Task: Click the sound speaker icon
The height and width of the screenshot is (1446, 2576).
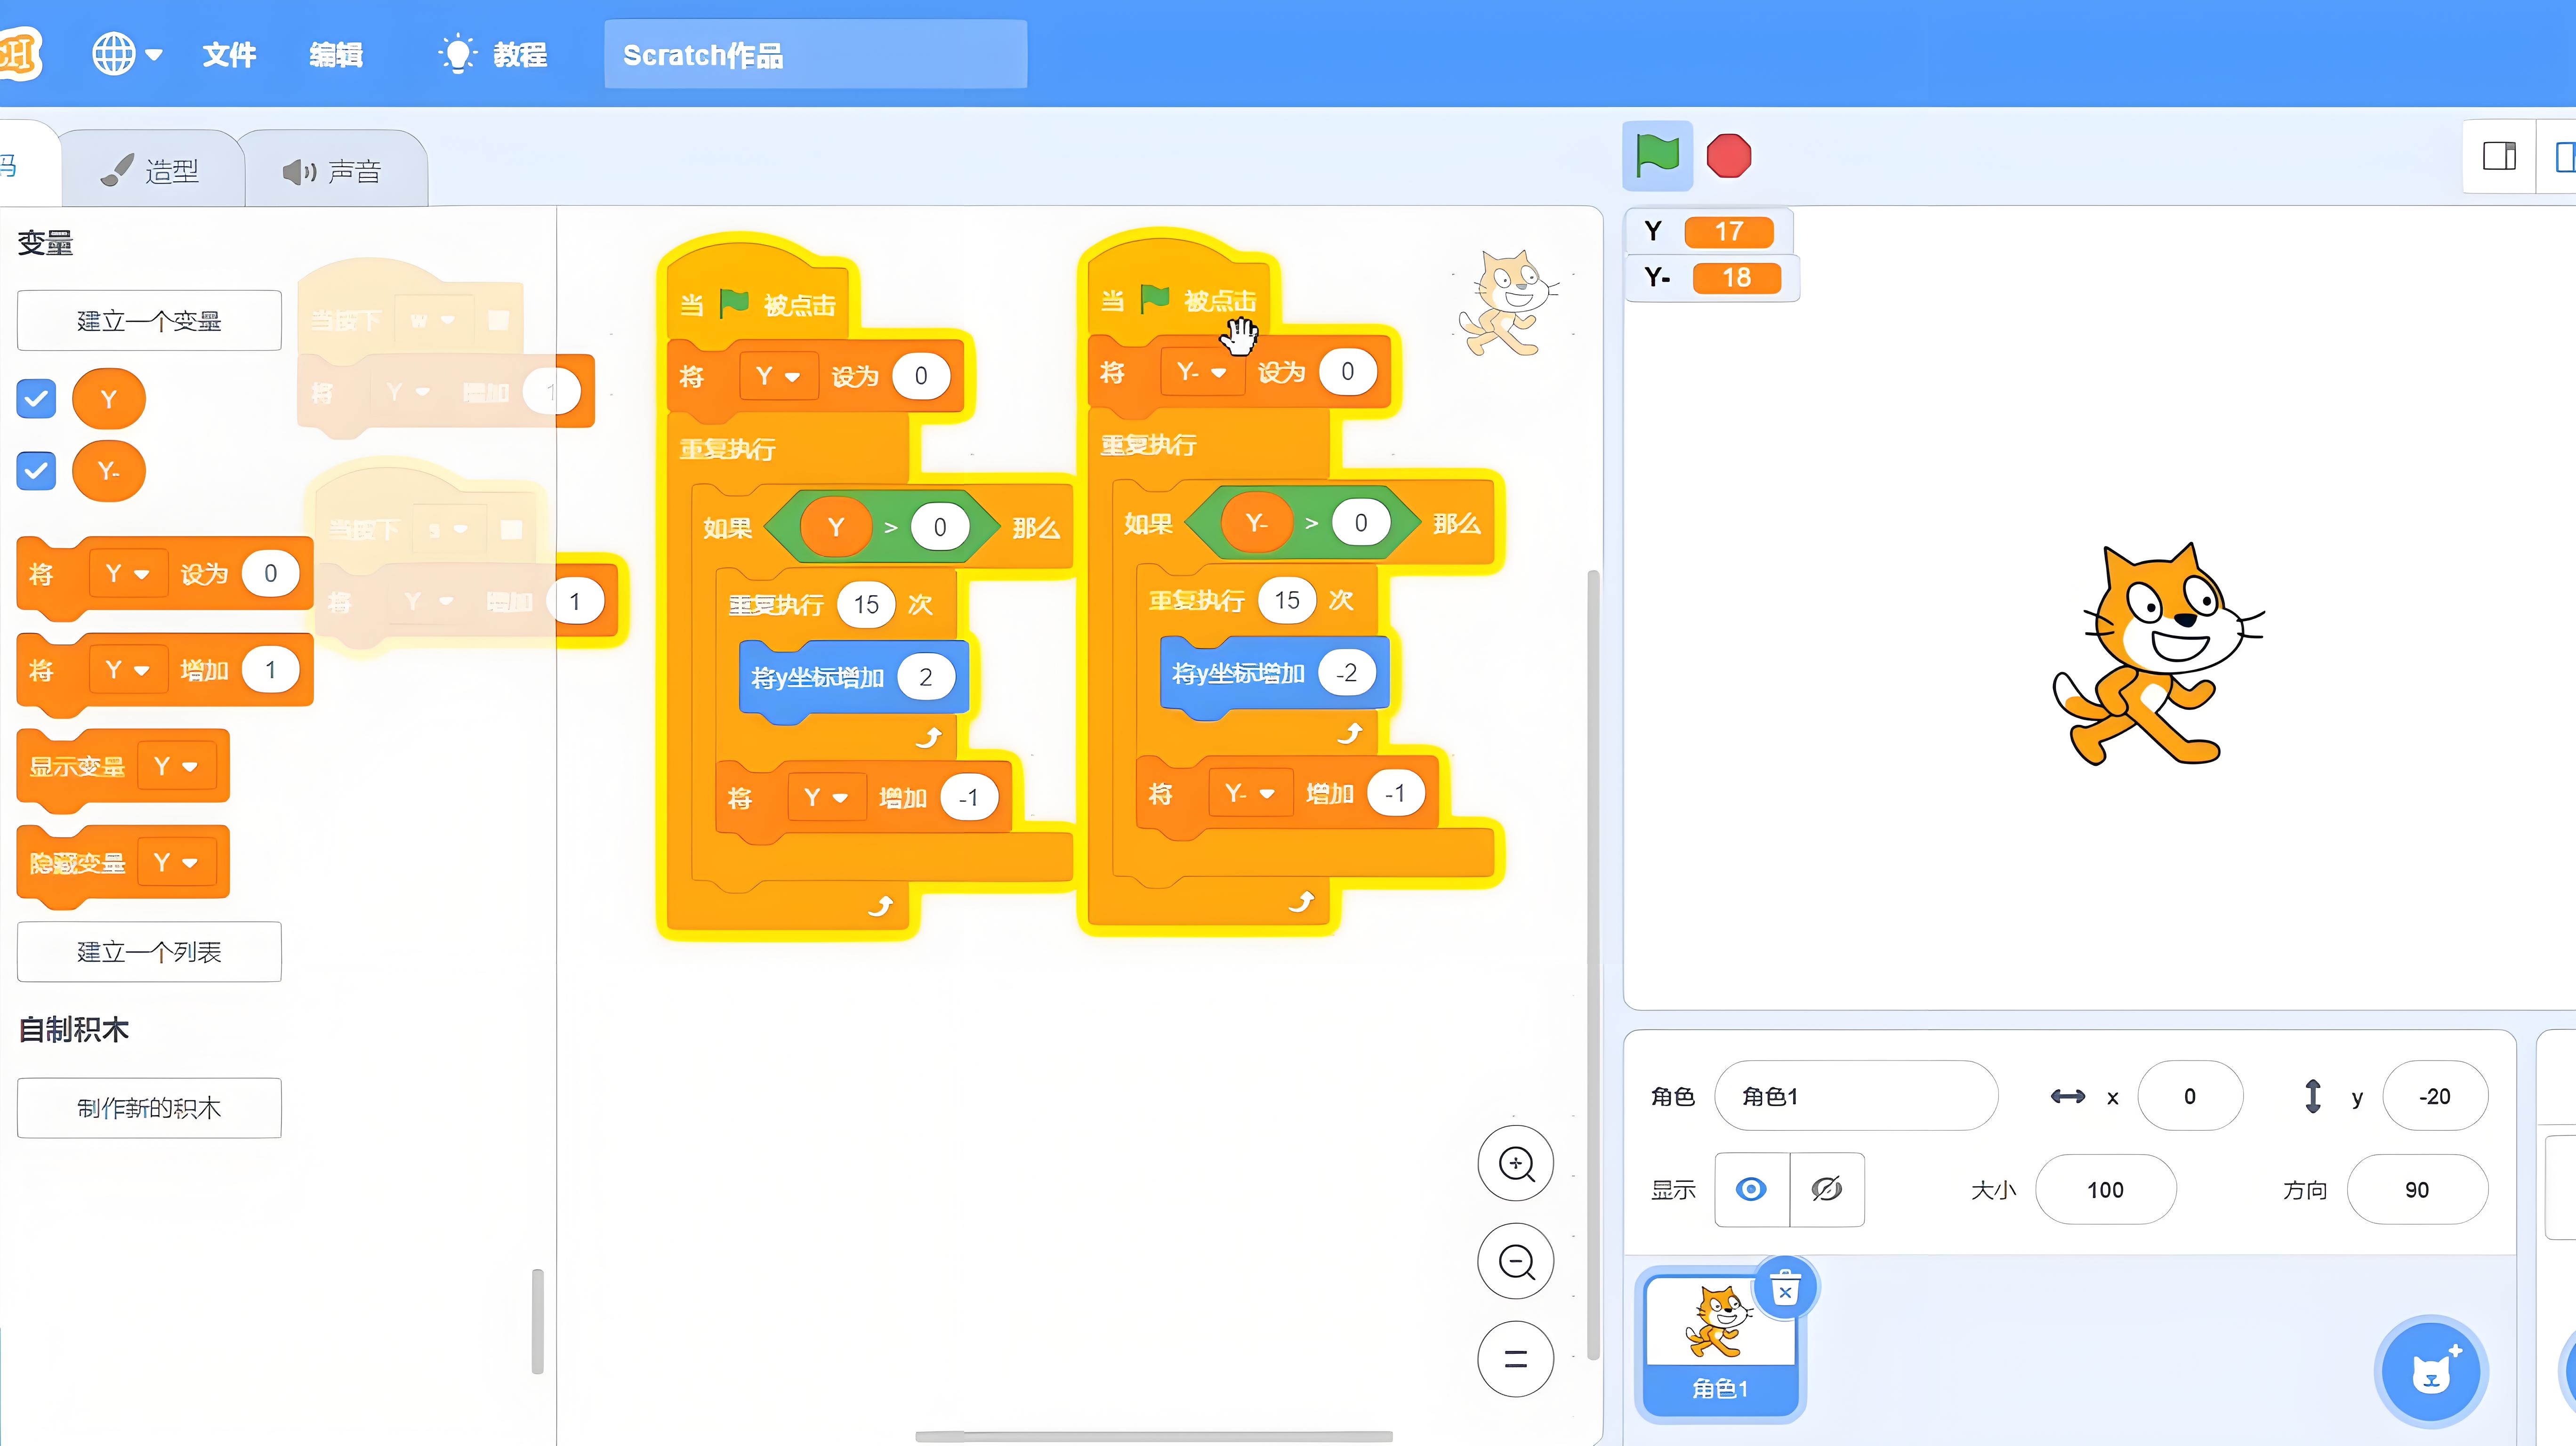Action: (299, 172)
